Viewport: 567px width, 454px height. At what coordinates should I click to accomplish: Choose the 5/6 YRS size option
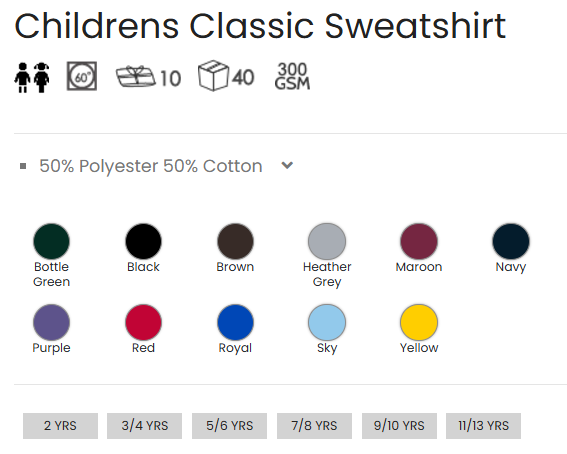tap(229, 426)
